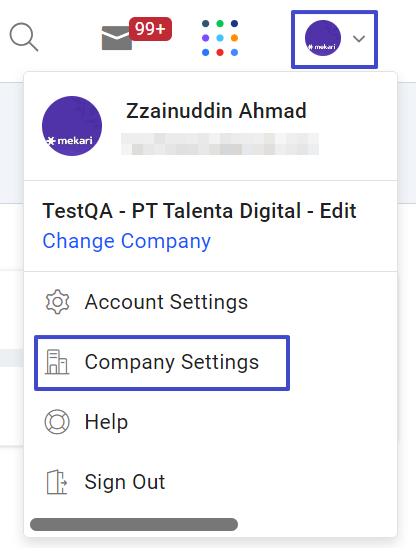Click the horizontal scrollbar at menu bottom
Viewport: 416px width, 548px height.
[x=134, y=525]
